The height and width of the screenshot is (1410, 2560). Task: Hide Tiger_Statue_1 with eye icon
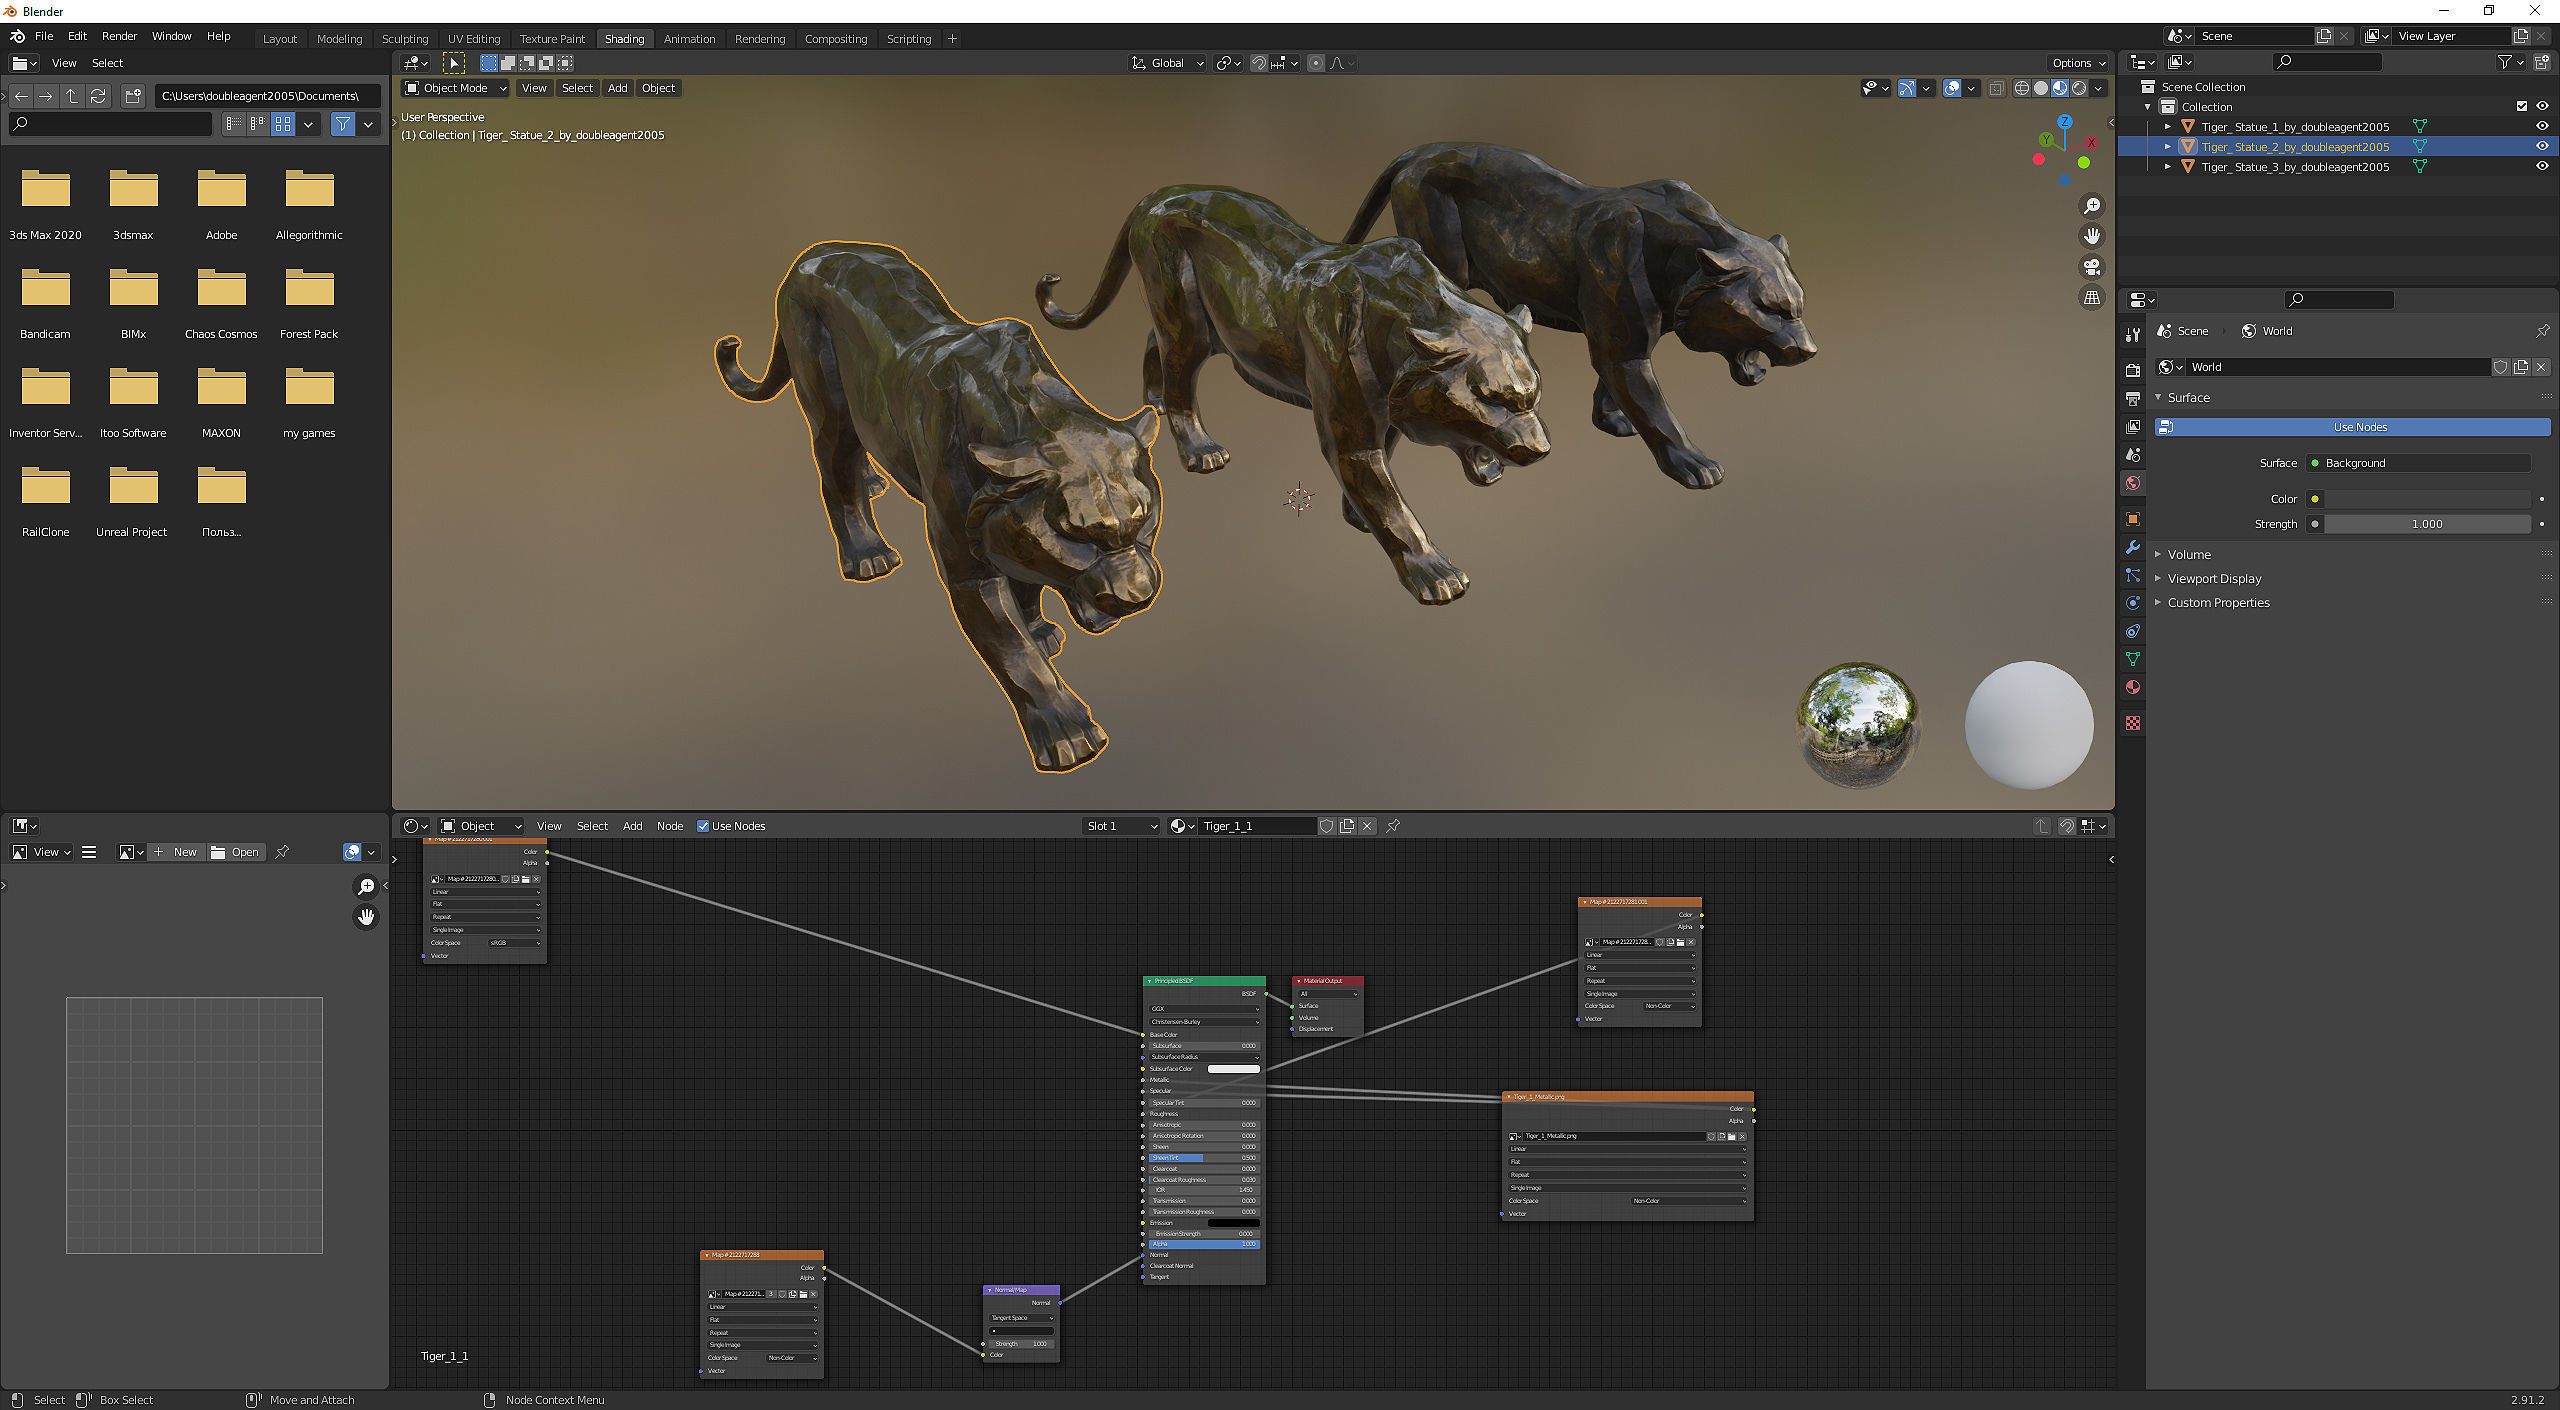pos(2541,126)
